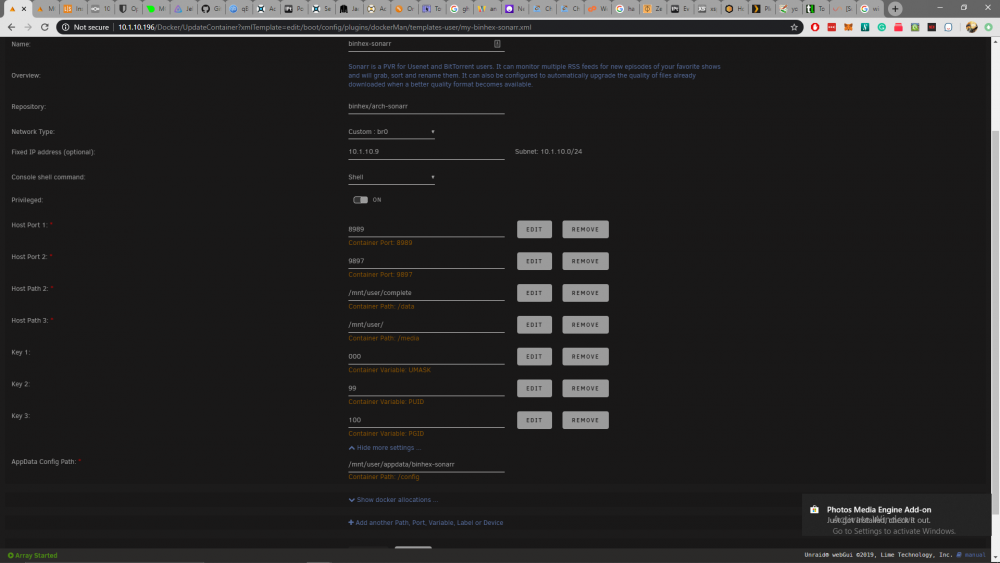Collapse with Hide more settings

385,448
